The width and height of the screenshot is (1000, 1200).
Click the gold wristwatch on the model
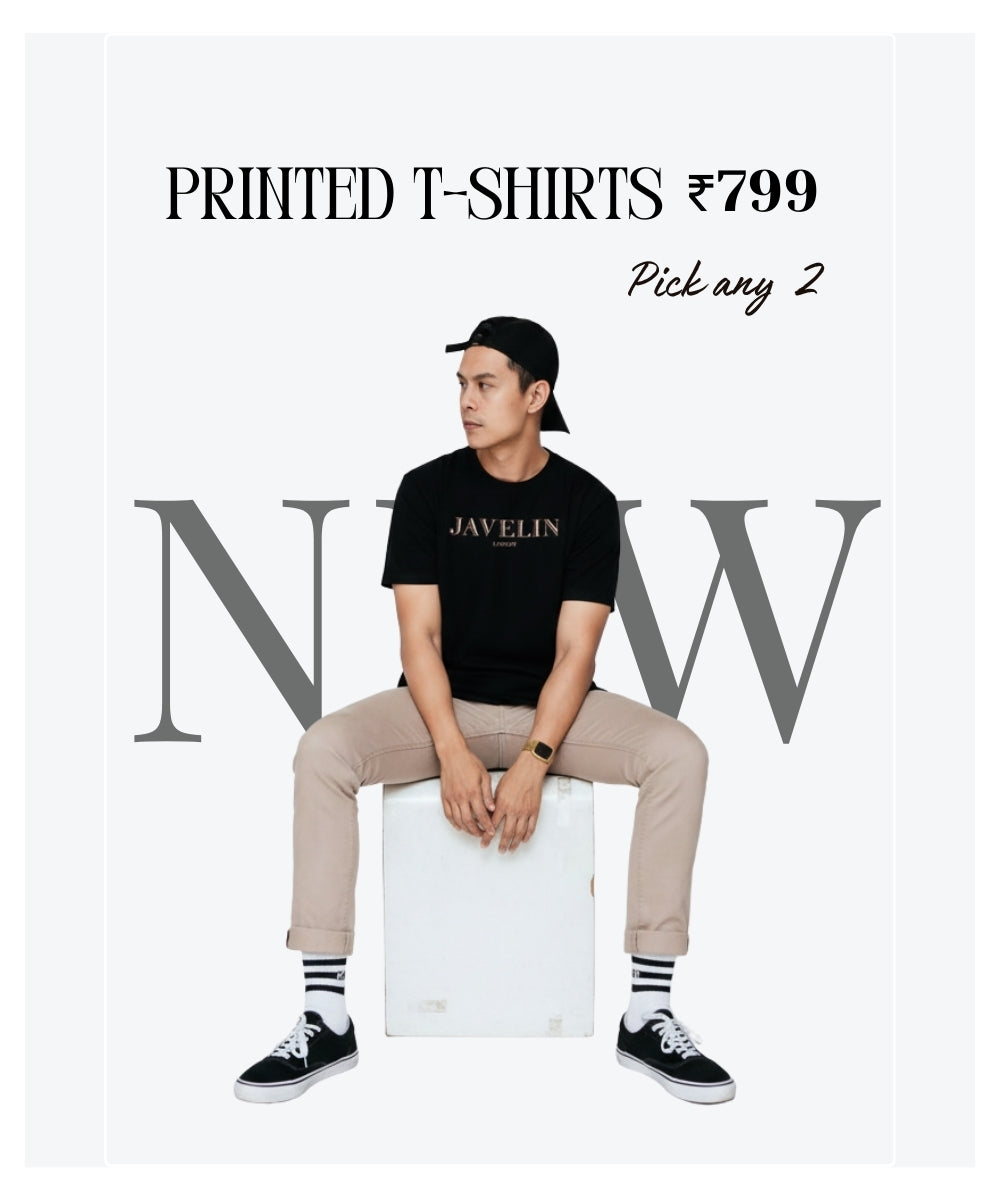(x=540, y=750)
